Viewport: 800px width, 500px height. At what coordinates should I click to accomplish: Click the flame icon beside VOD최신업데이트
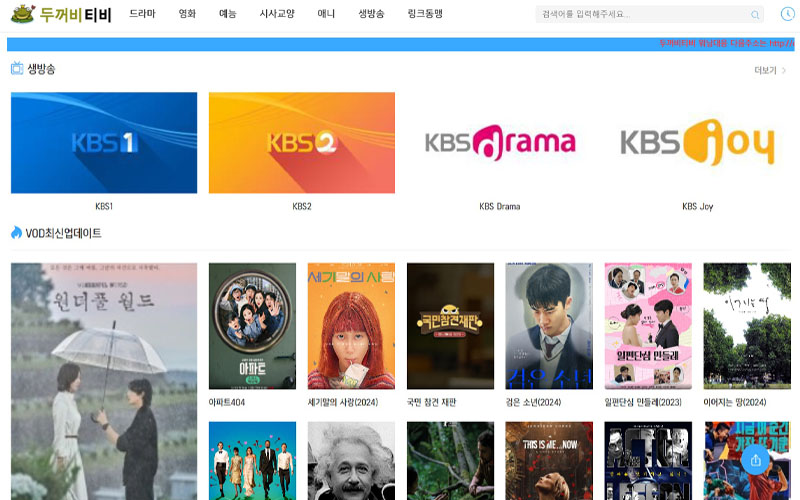tap(16, 233)
